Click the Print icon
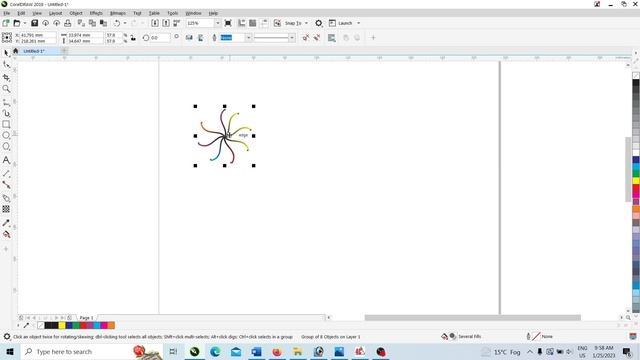640x360 pixels. click(68, 23)
